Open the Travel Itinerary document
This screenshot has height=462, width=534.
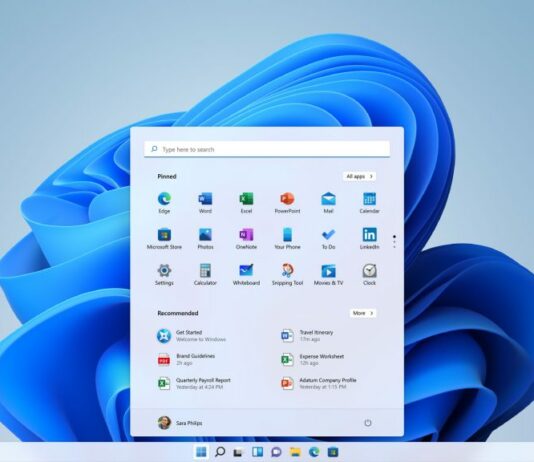click(x=307, y=336)
